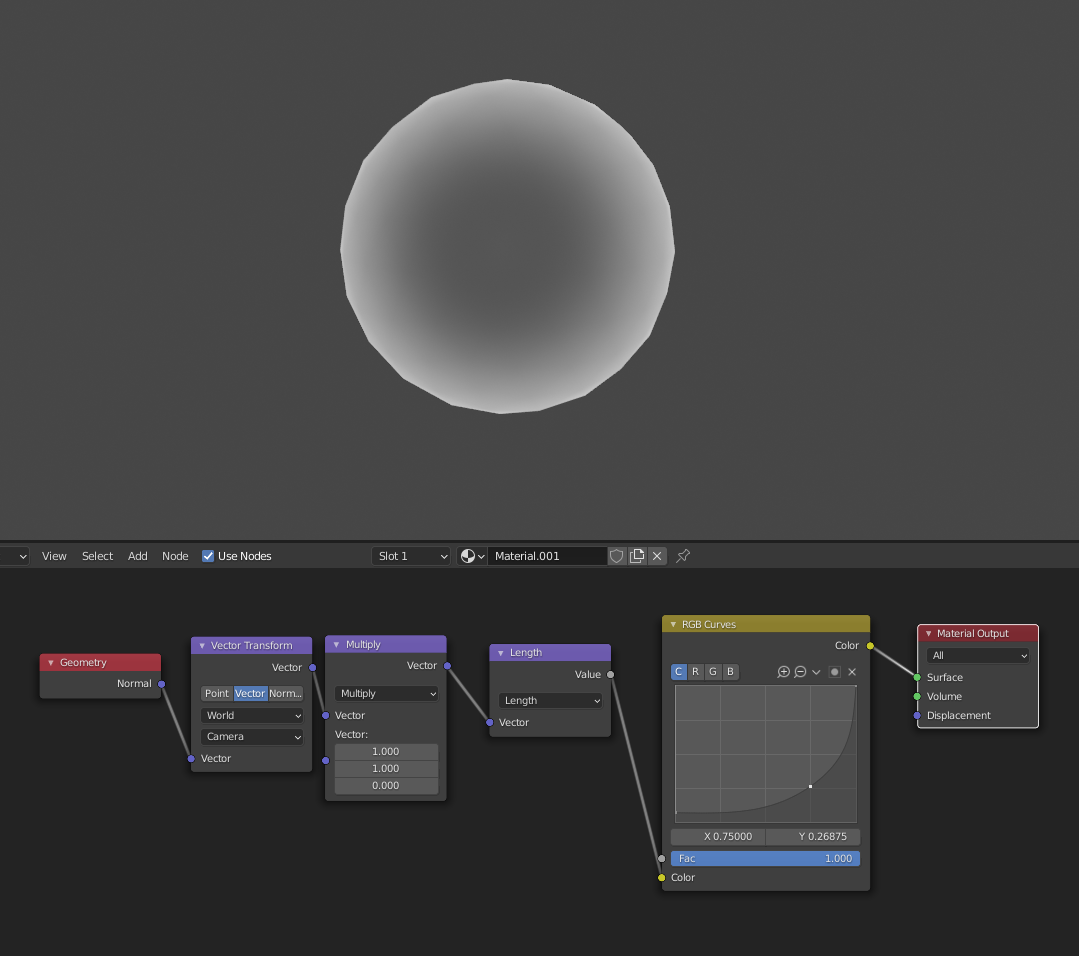1079x956 pixels.
Task: Click the Multiply node output Vector socket
Action: (x=447, y=666)
